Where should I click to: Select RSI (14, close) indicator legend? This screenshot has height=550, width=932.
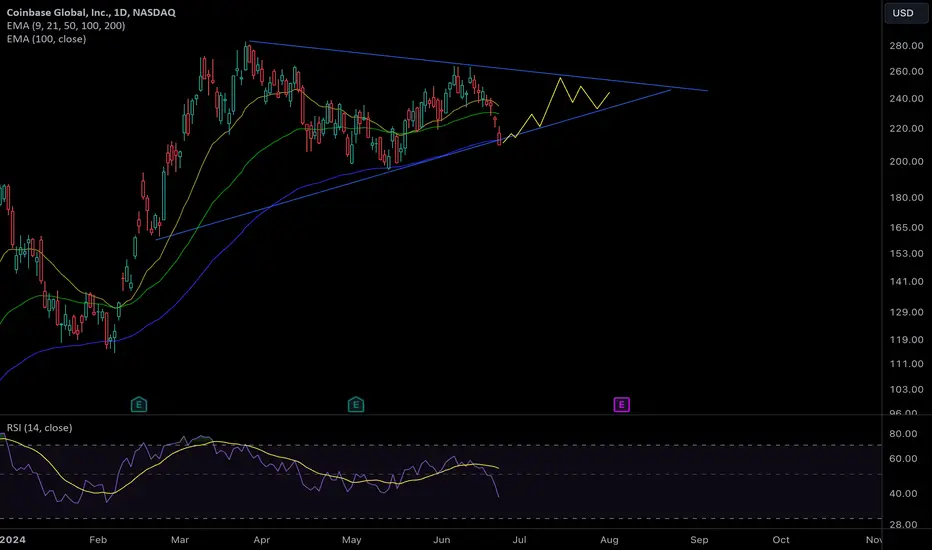coord(39,428)
